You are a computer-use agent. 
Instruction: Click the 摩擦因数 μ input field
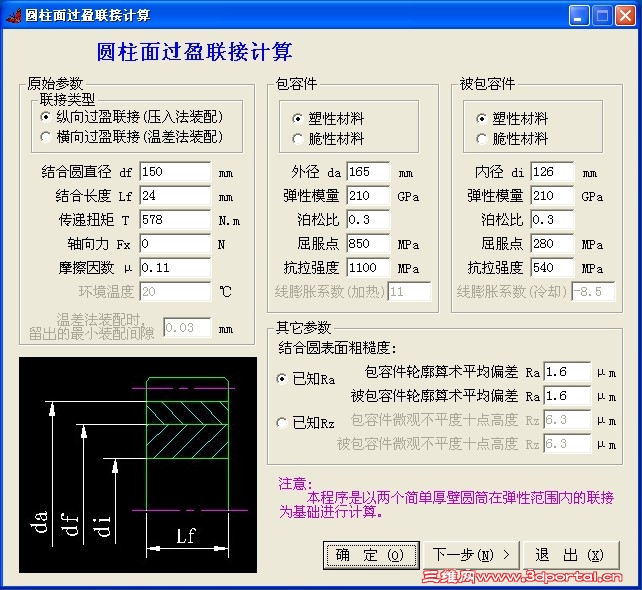pos(175,268)
